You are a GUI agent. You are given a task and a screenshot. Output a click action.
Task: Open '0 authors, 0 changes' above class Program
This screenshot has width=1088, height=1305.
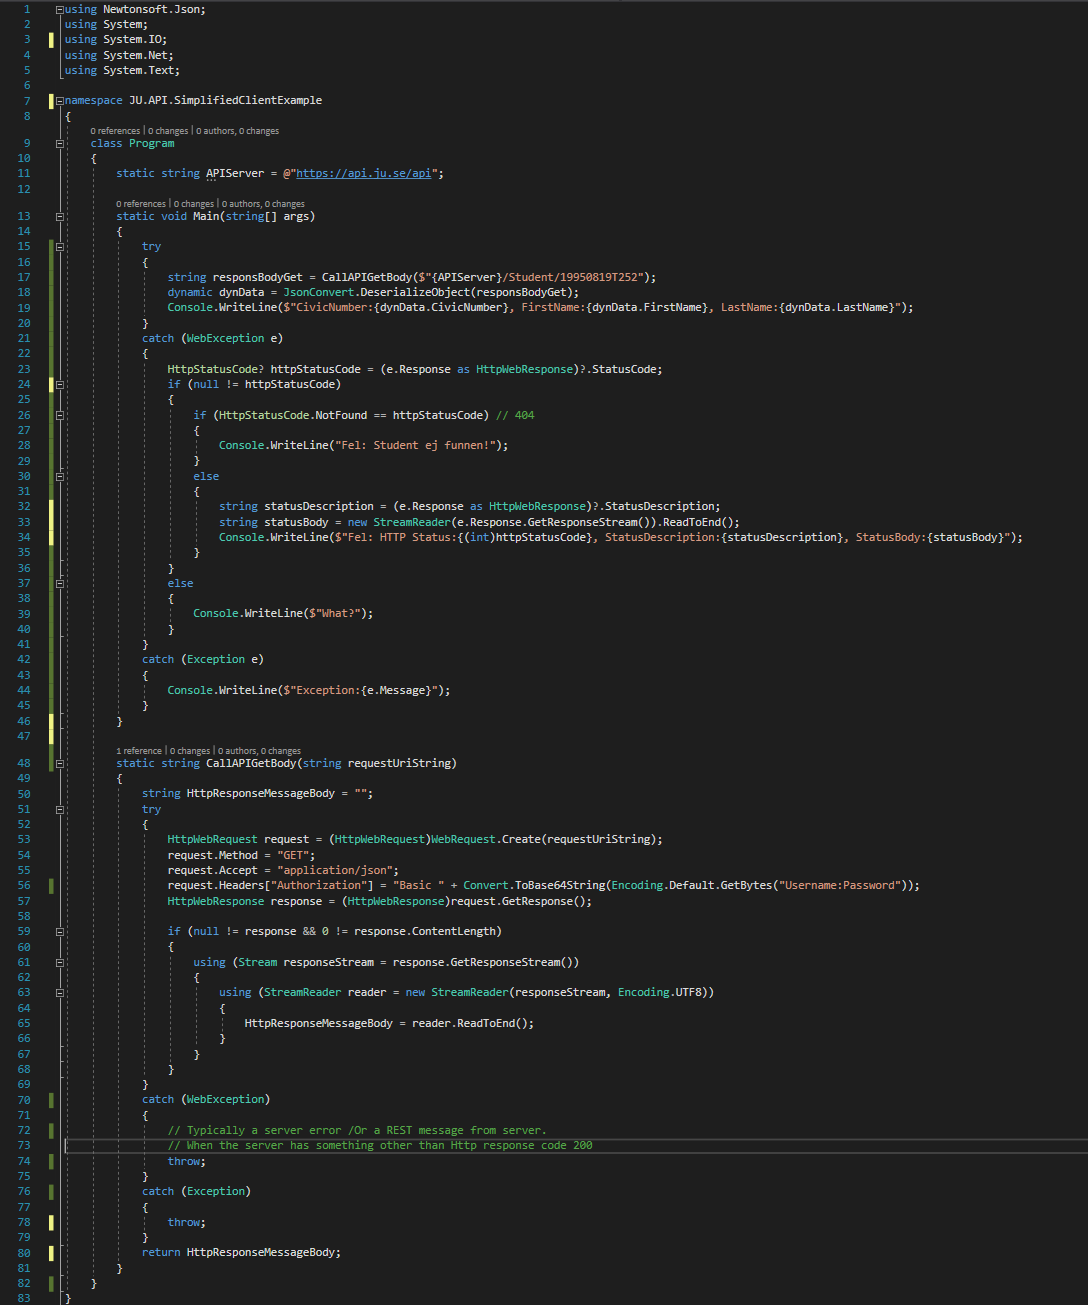pyautogui.click(x=237, y=131)
